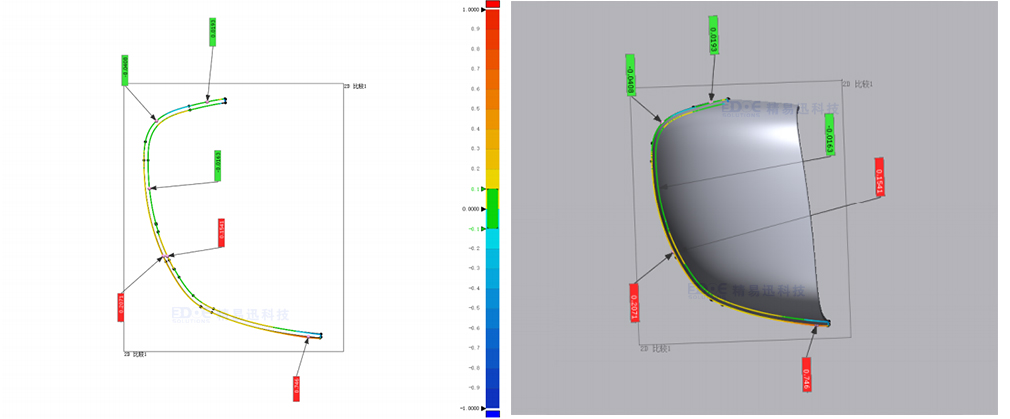Image resolution: width=1010 pixels, height=419 pixels.
Task: Pick the green band of the color legend
Action: coord(492,209)
